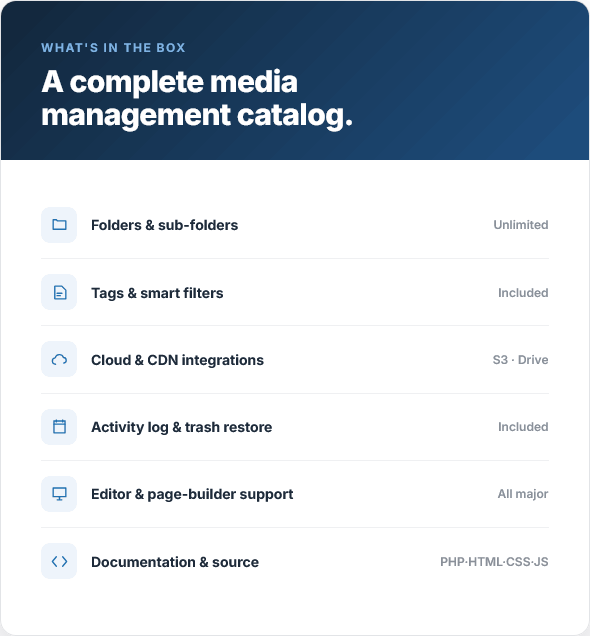Click the monitor icon beside Editor & page-builder support

pyautogui.click(x=59, y=494)
